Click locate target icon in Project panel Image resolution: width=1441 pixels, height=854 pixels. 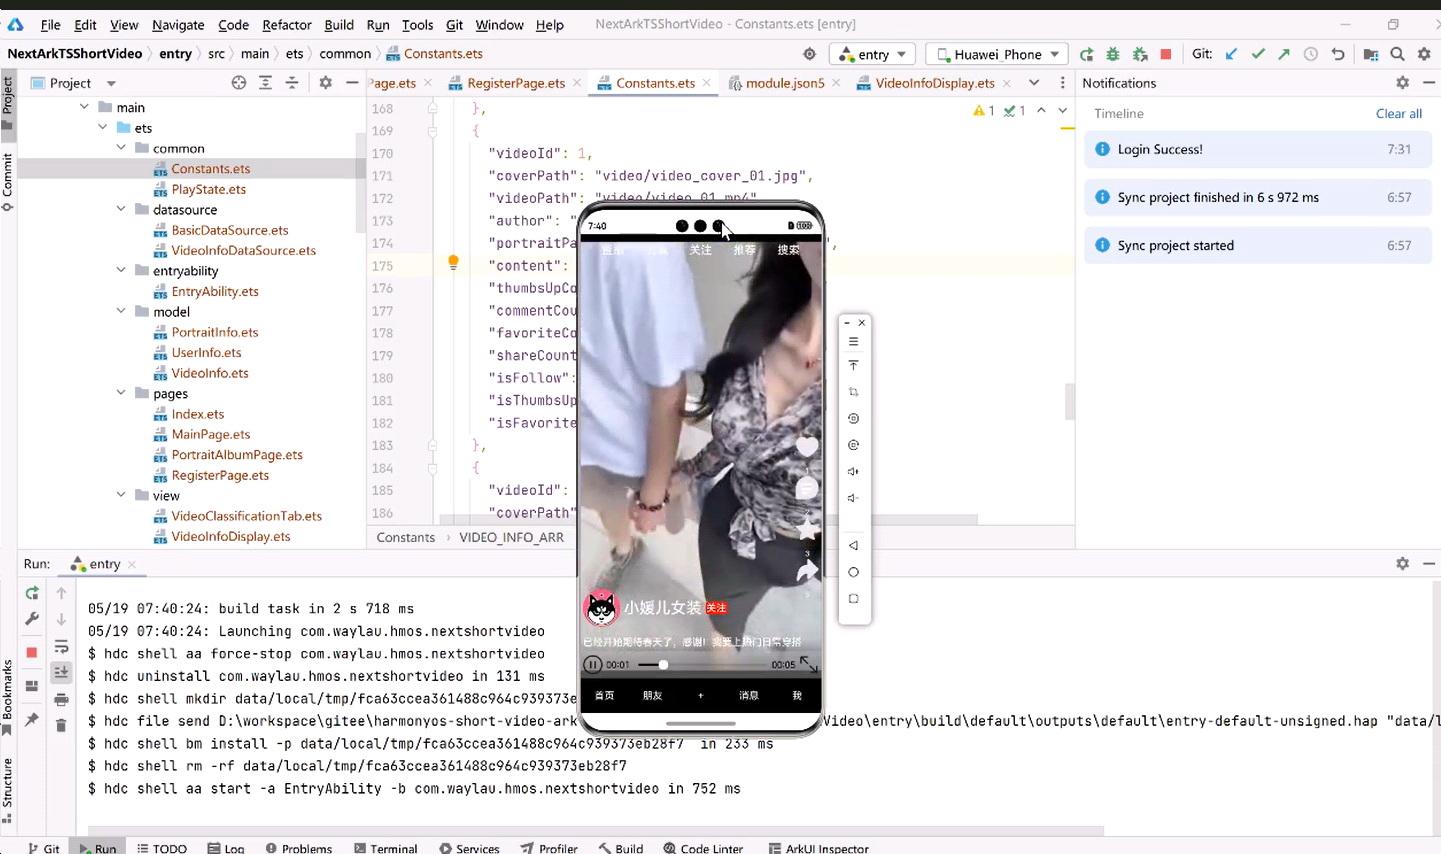point(239,83)
